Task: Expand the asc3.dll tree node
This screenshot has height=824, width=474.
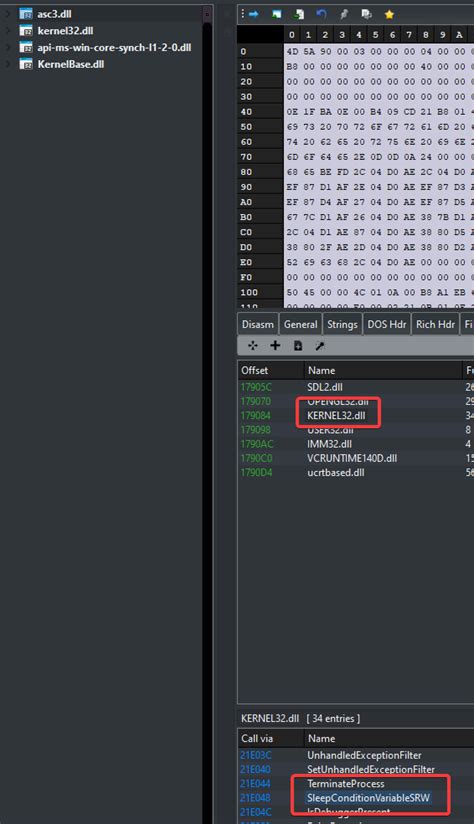Action: tap(8, 14)
